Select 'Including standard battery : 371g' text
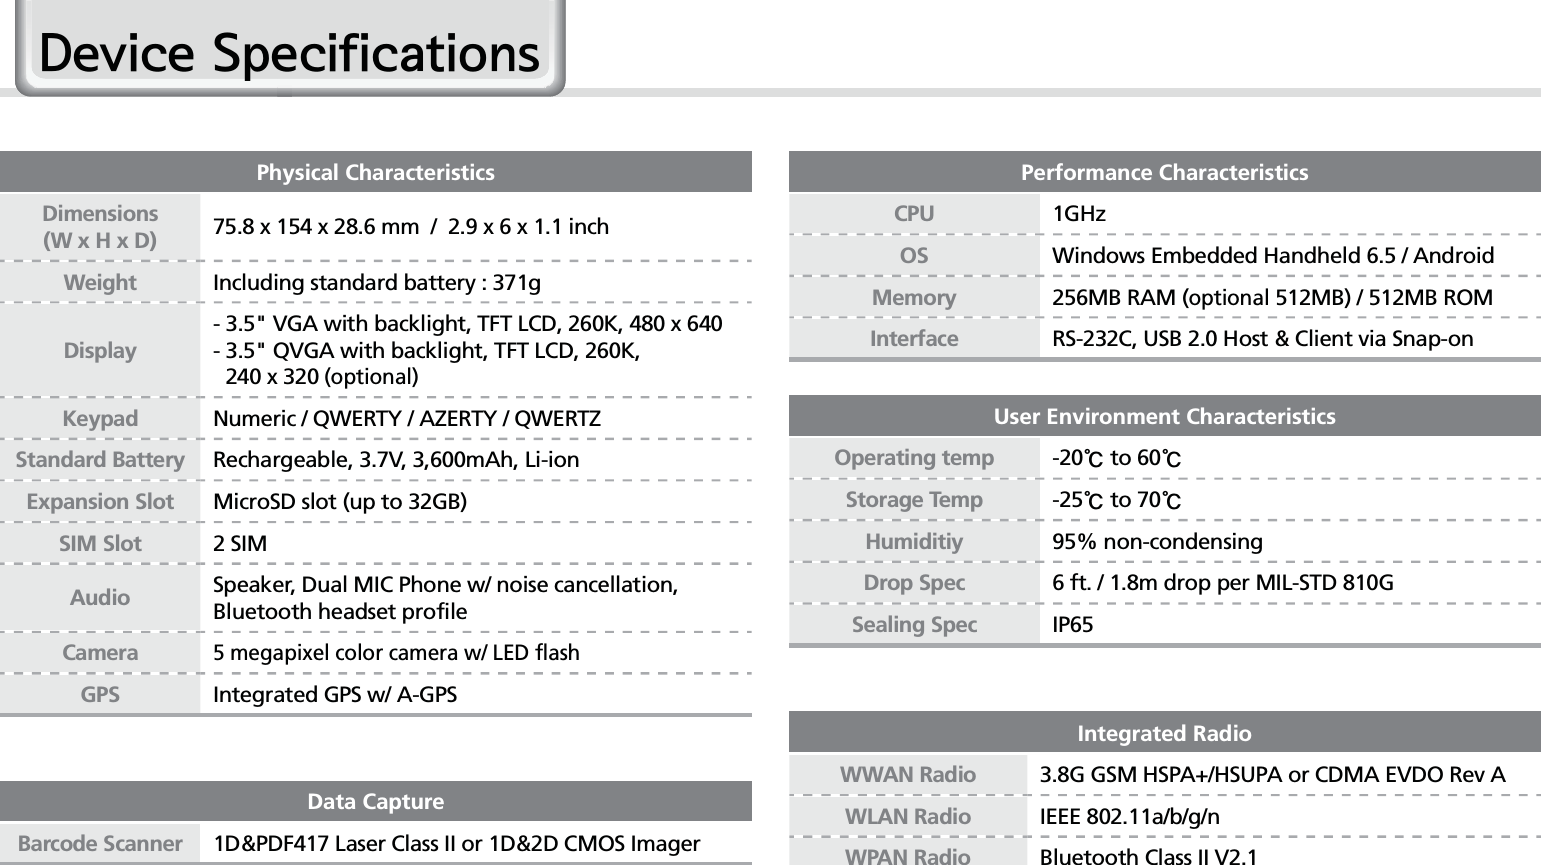1541x865 pixels. click(x=377, y=283)
